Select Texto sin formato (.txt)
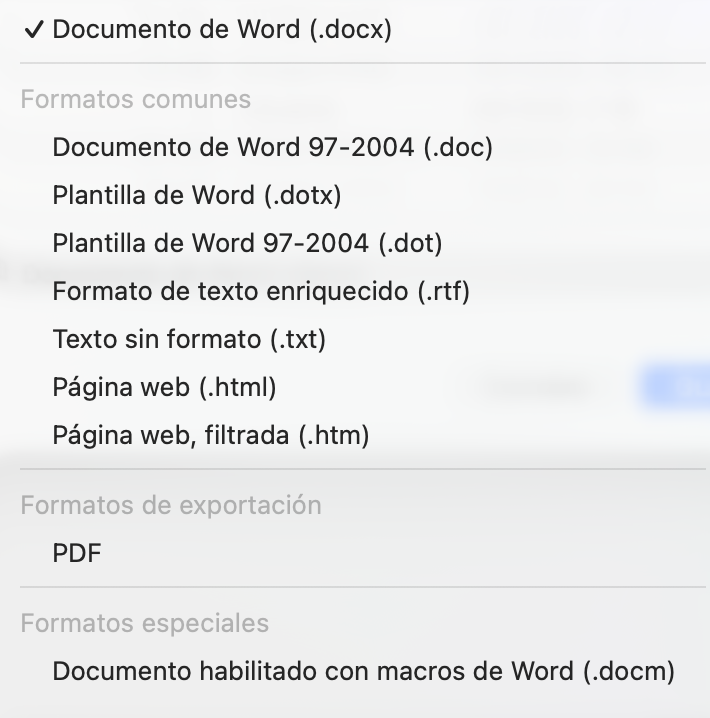This screenshot has height=718, width=710. (189, 340)
